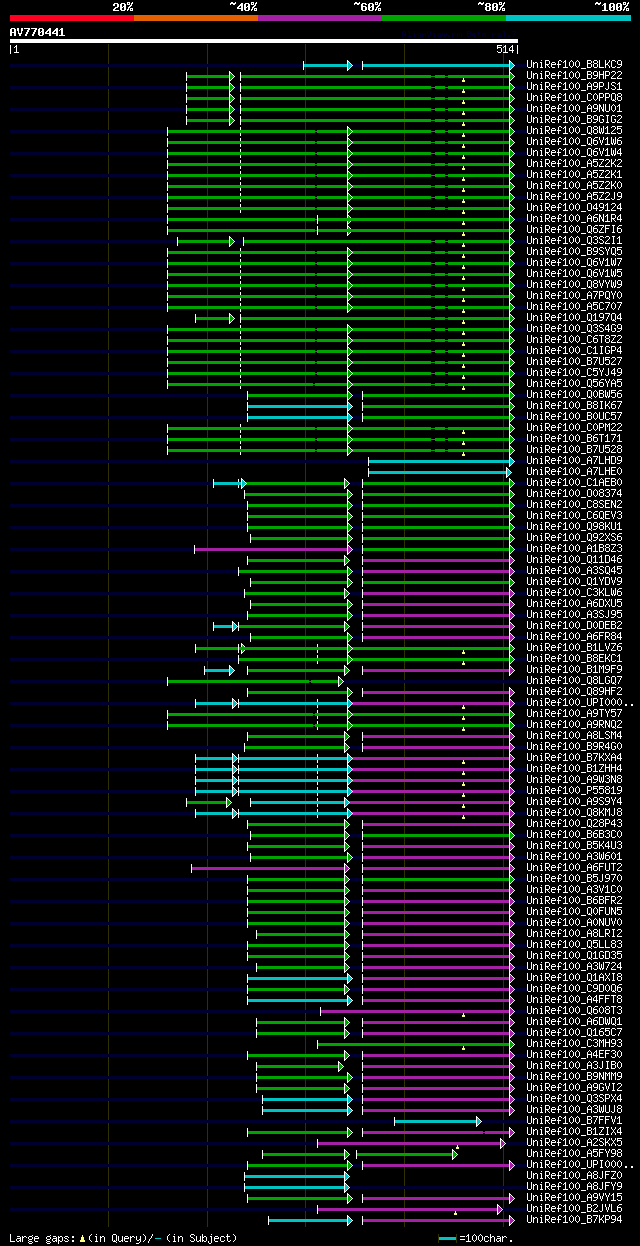
Task: Click the orange ~40% identity legend segment
Action: 196,17
